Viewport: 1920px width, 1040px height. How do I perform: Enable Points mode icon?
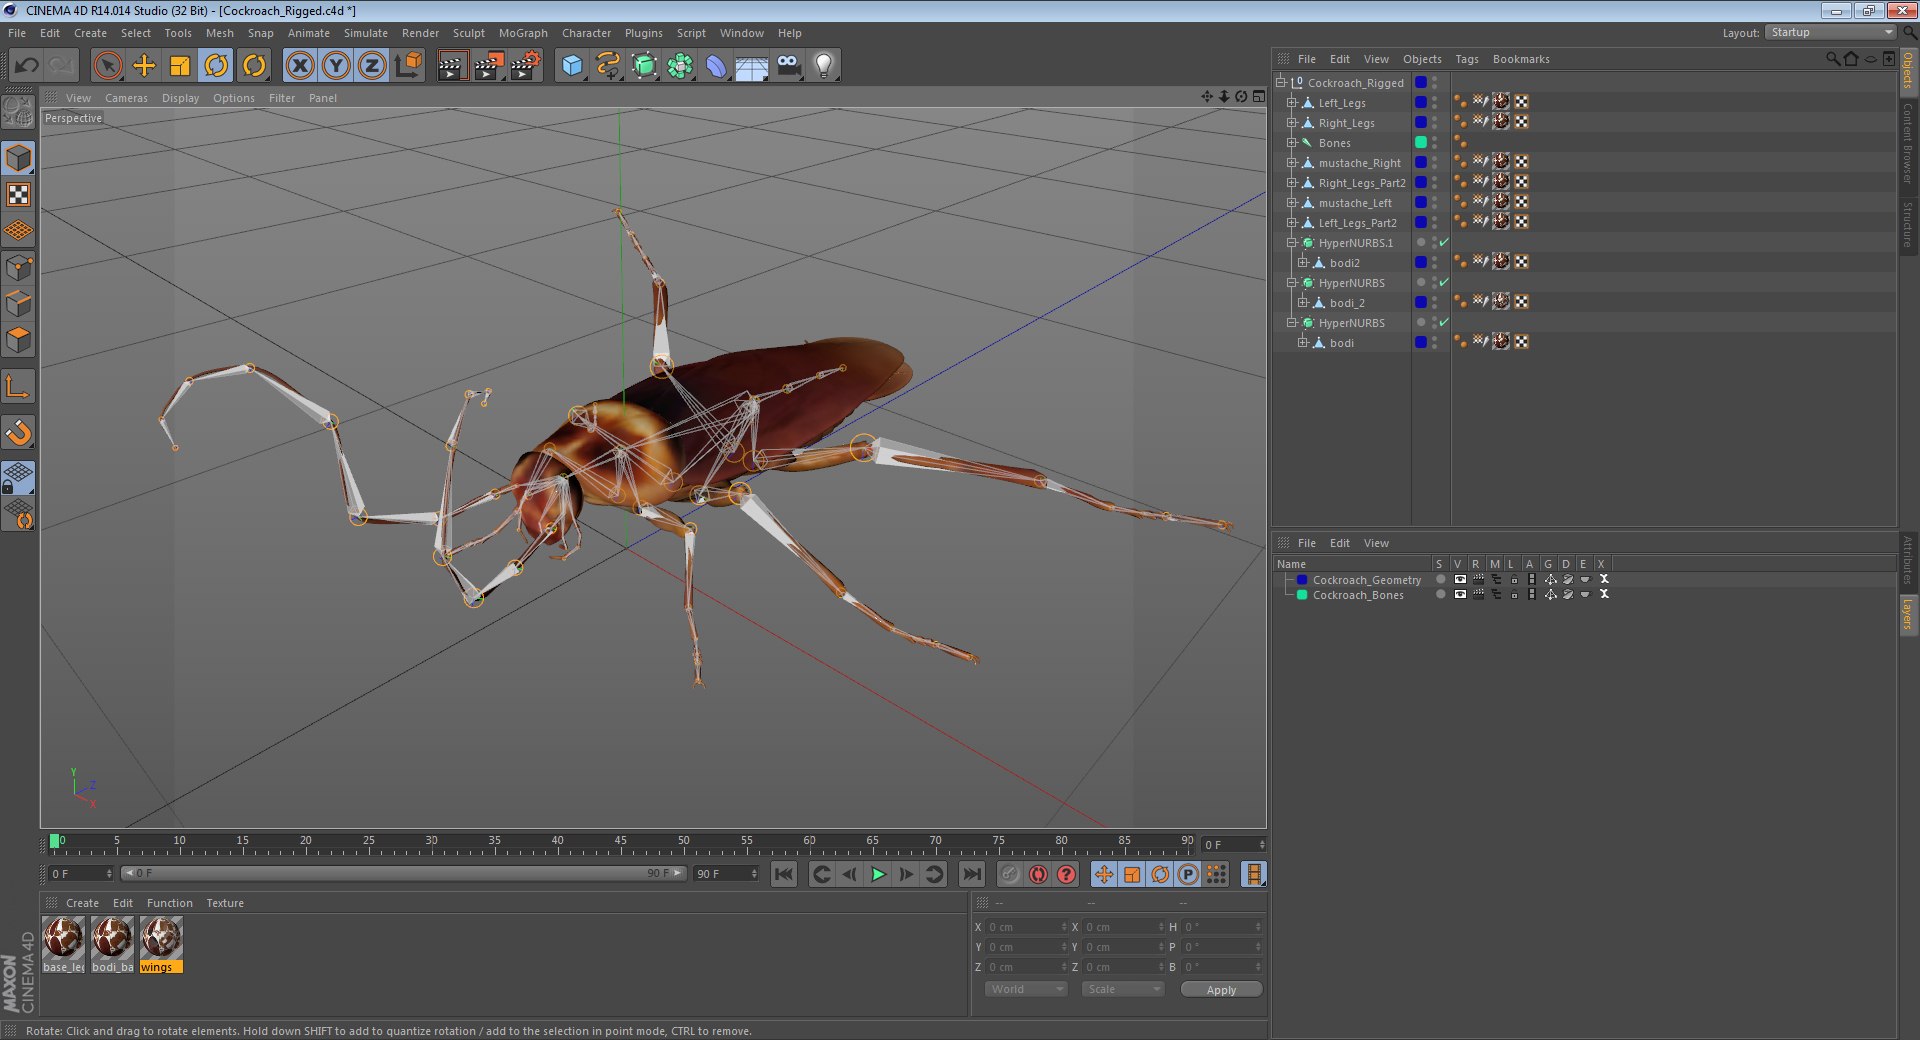(x=19, y=268)
